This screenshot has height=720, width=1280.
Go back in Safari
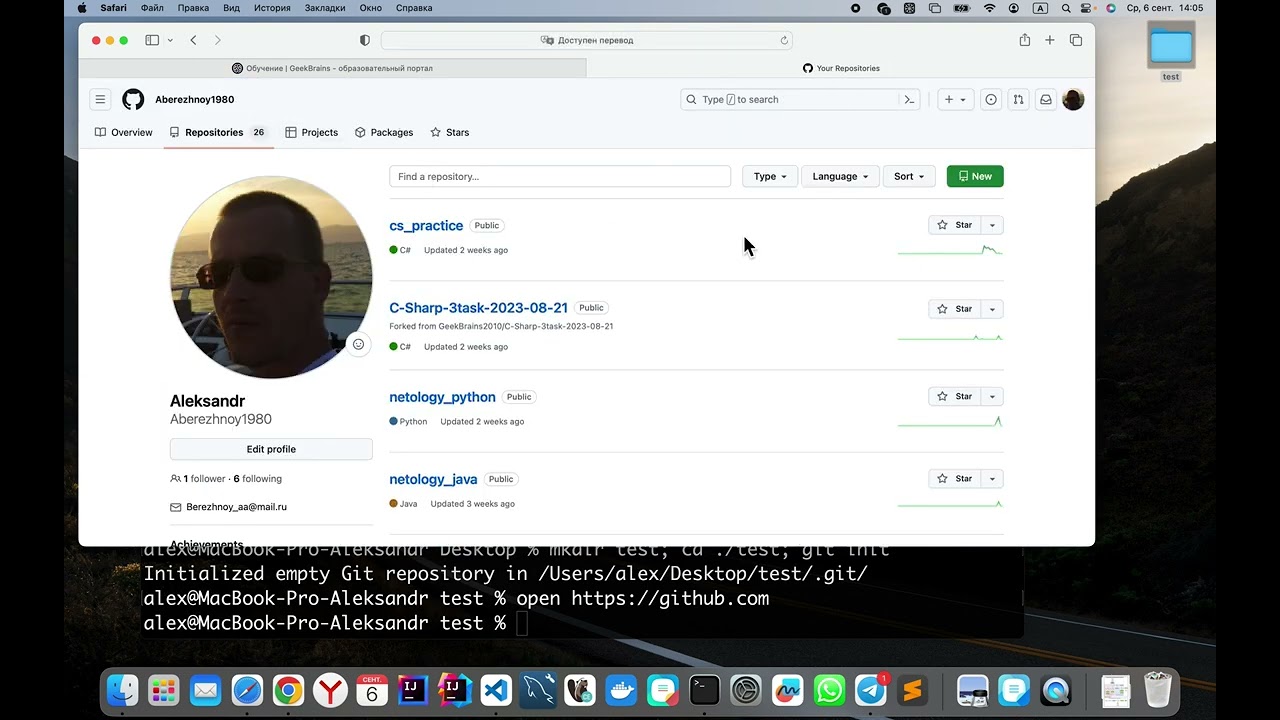(193, 40)
